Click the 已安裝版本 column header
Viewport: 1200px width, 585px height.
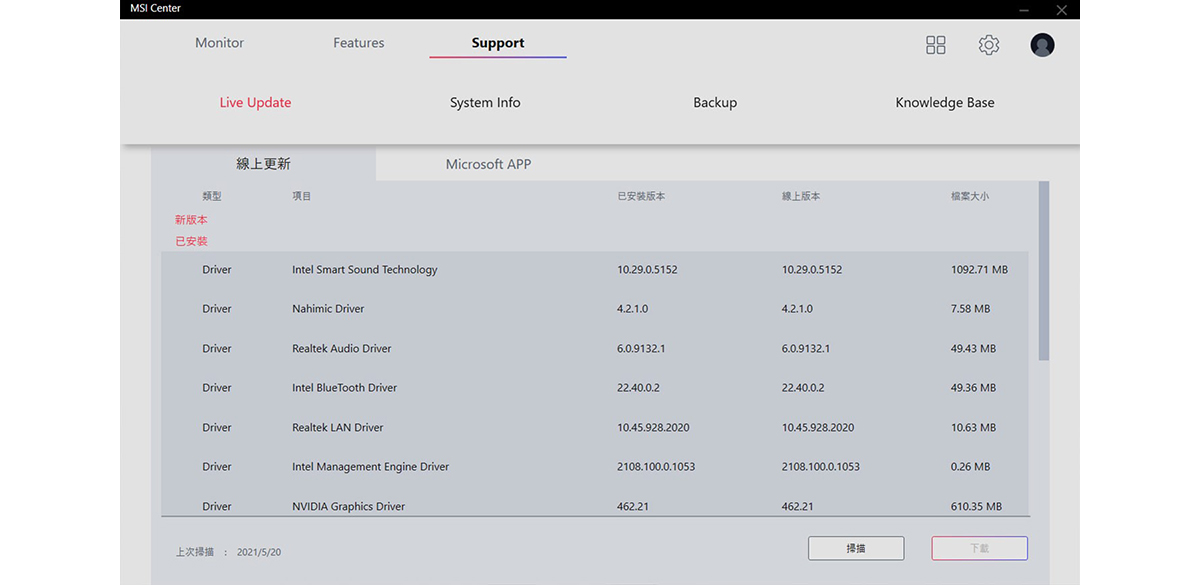coord(641,196)
